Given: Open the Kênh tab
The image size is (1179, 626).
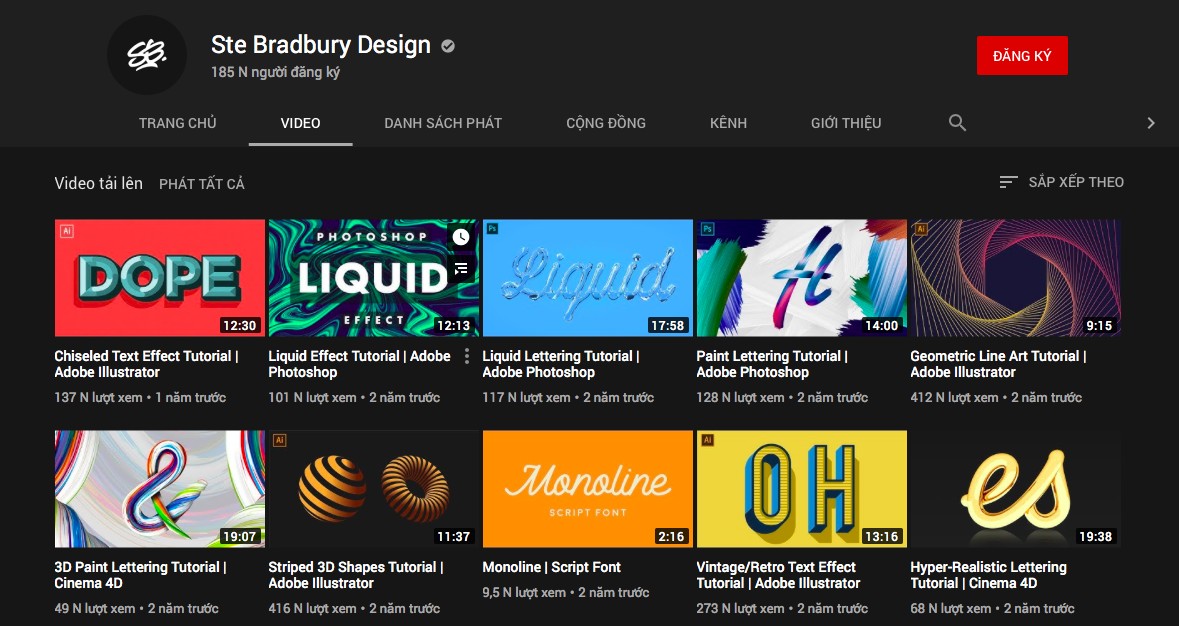Looking at the screenshot, I should (729, 122).
